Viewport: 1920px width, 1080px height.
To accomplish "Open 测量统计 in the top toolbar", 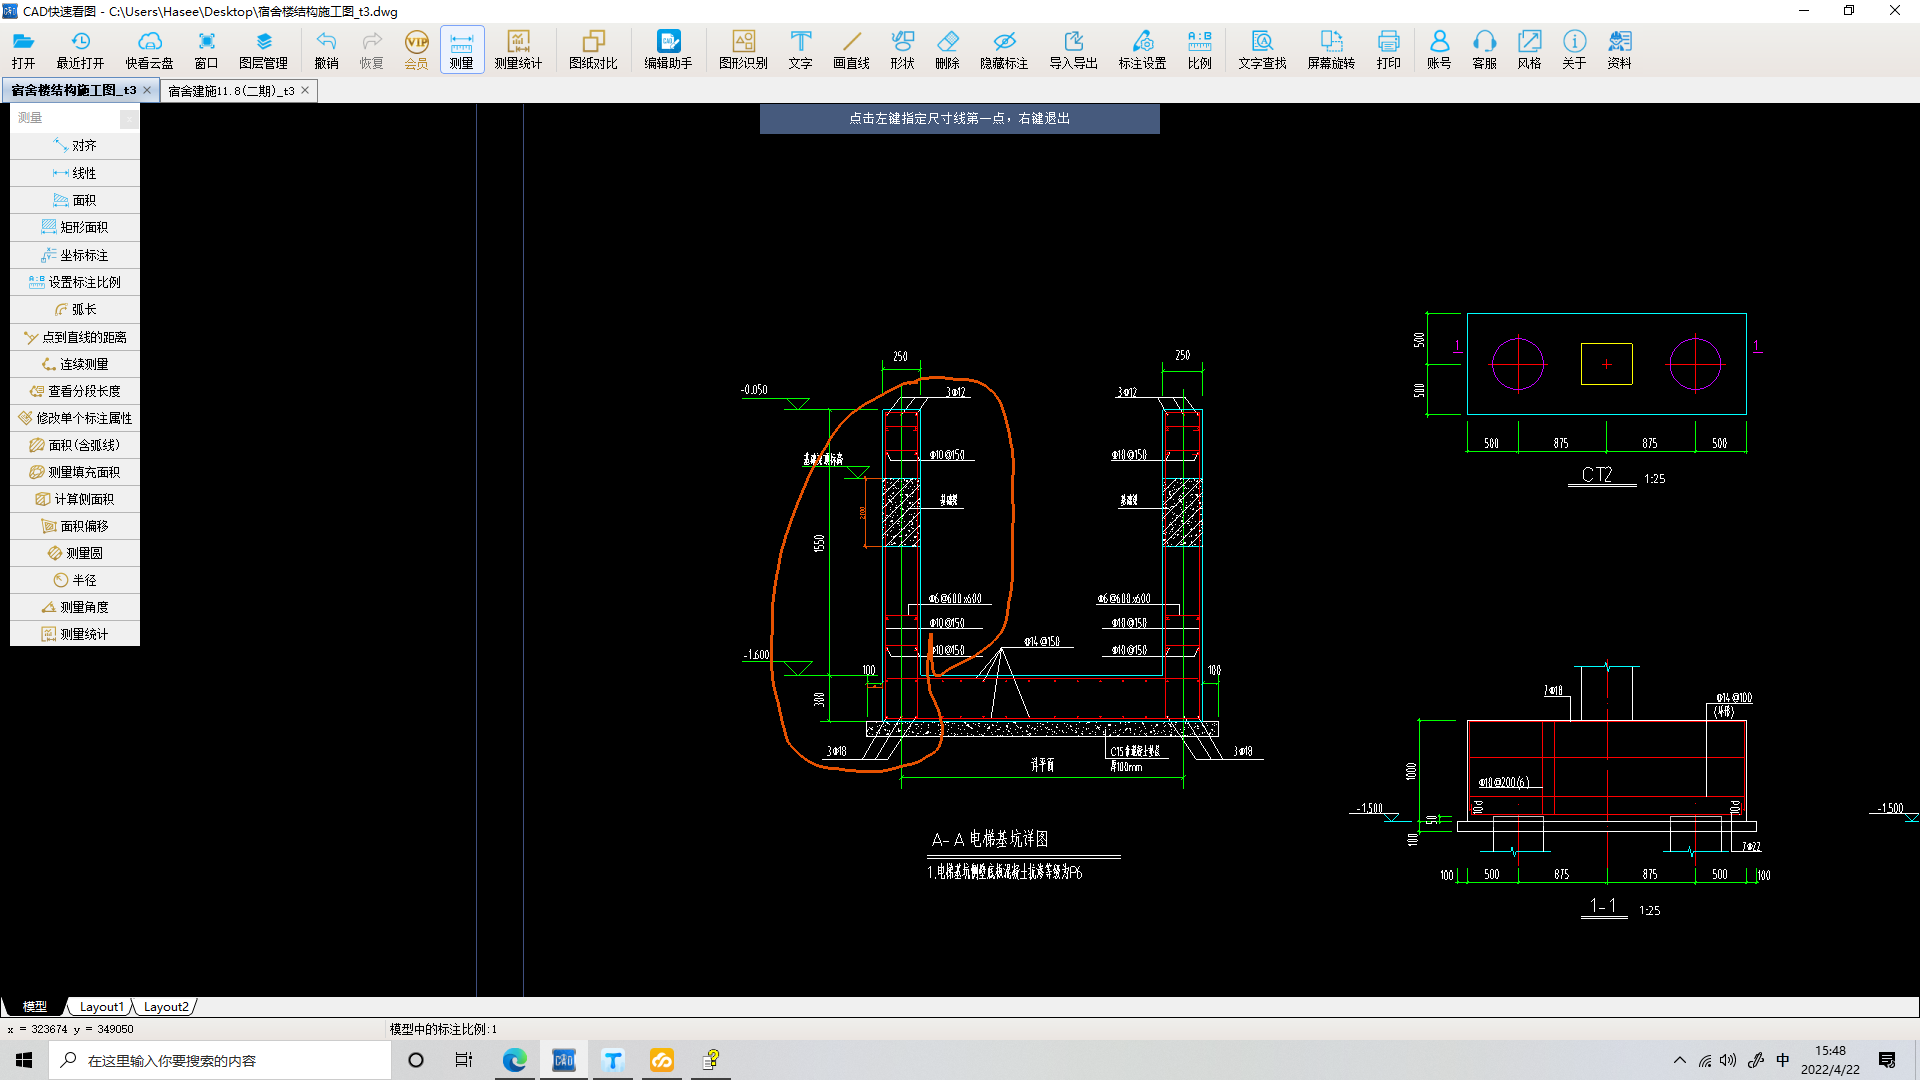I will click(518, 50).
